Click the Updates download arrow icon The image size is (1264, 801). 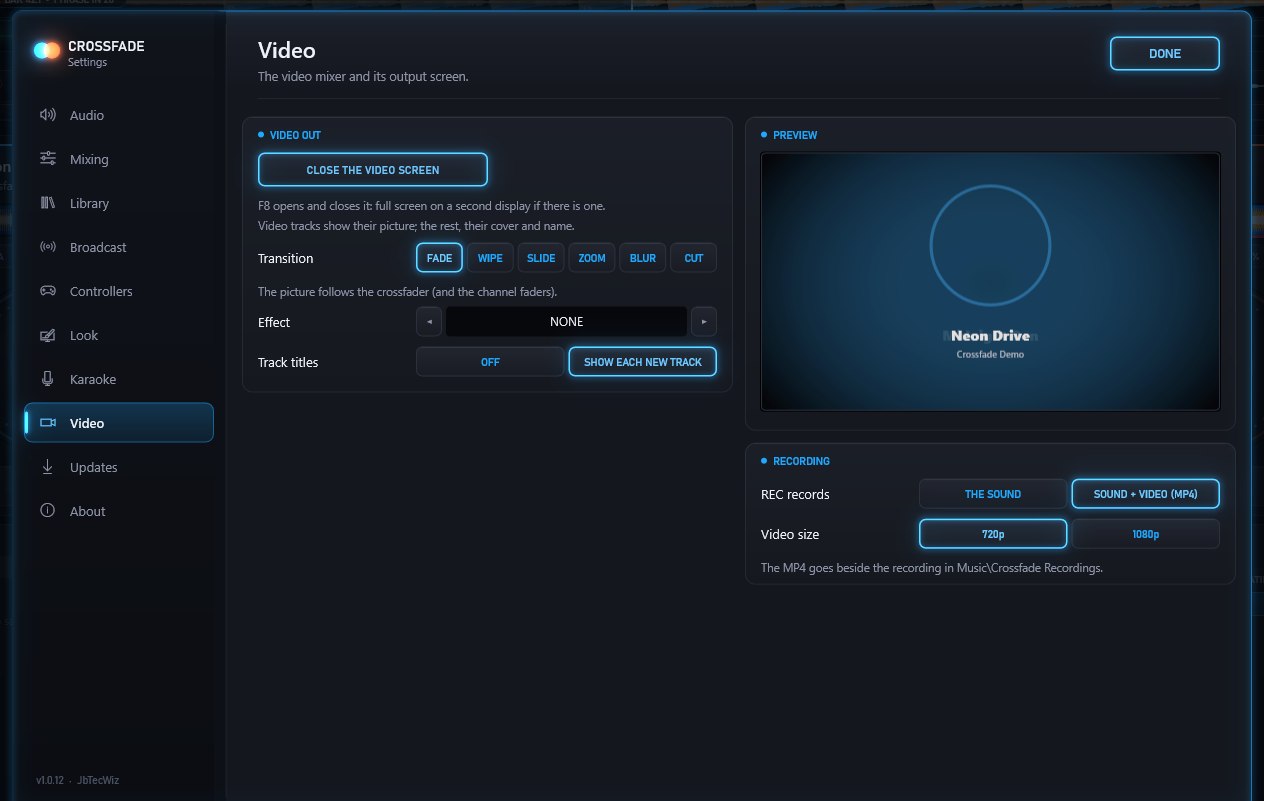47,467
